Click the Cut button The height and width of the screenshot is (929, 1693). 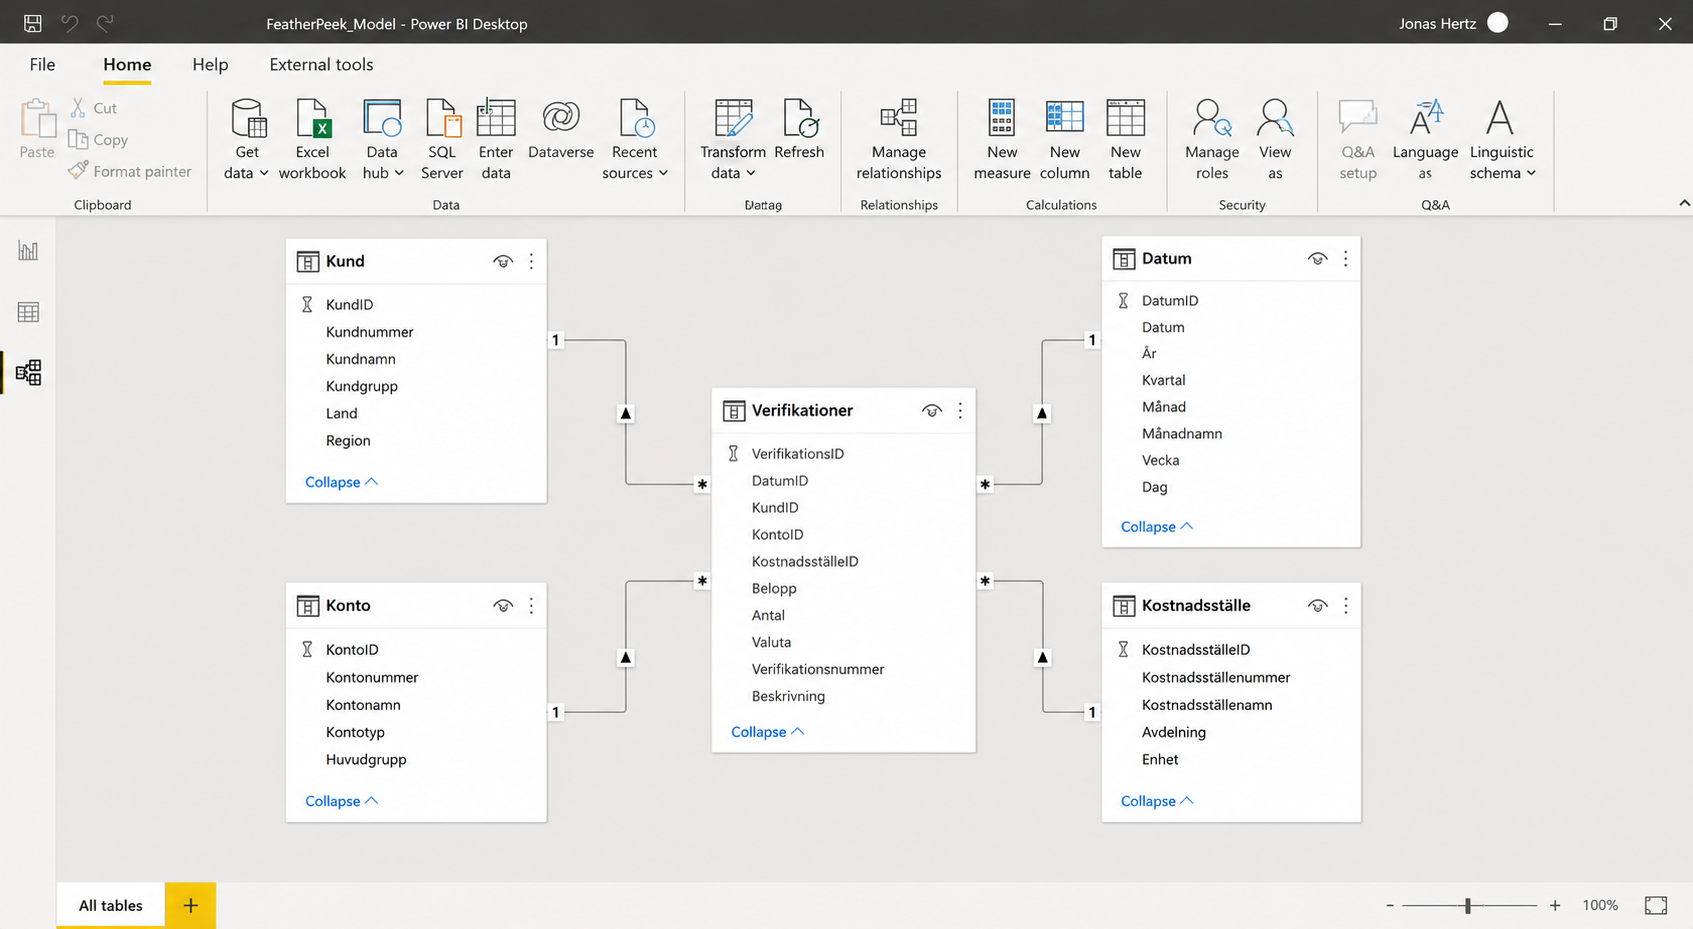click(94, 108)
